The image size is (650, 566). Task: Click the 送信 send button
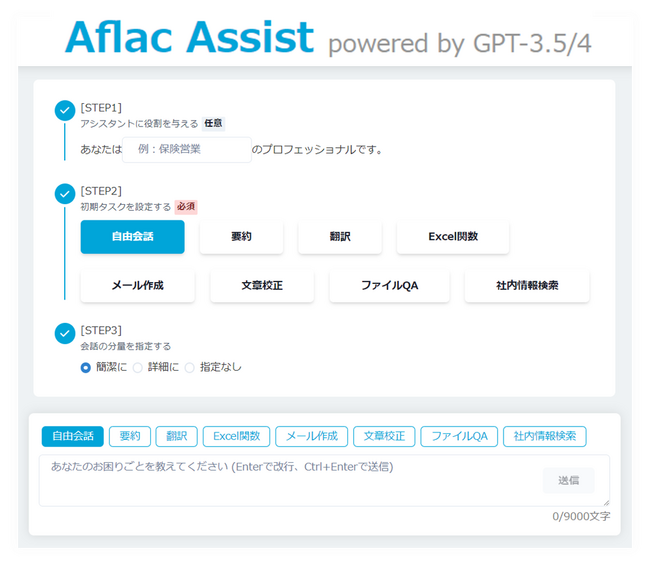tap(568, 481)
